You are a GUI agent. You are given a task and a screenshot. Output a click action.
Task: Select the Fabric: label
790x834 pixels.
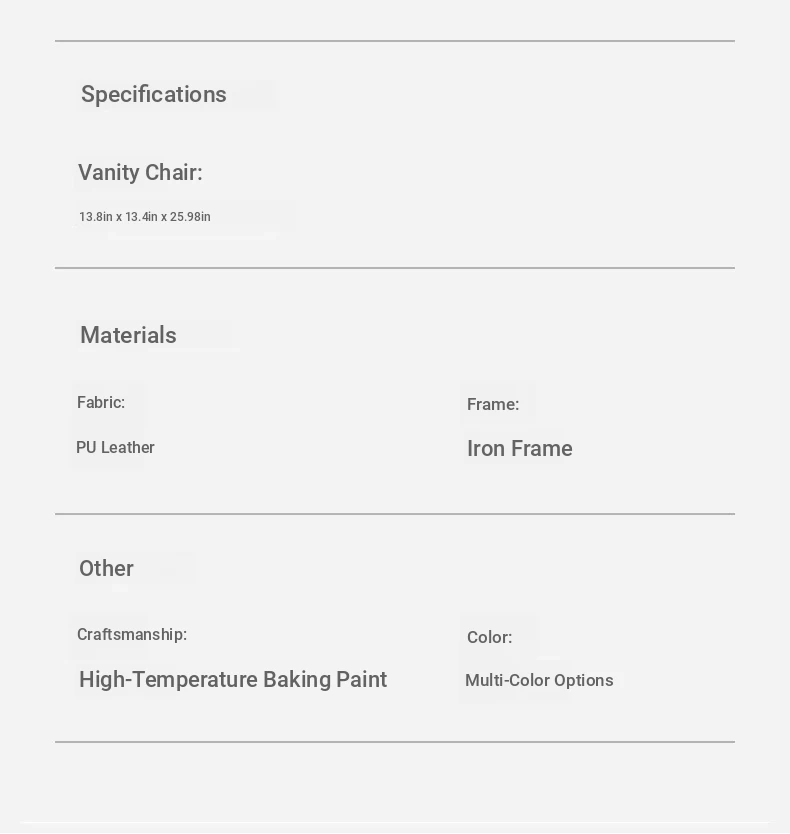click(101, 403)
